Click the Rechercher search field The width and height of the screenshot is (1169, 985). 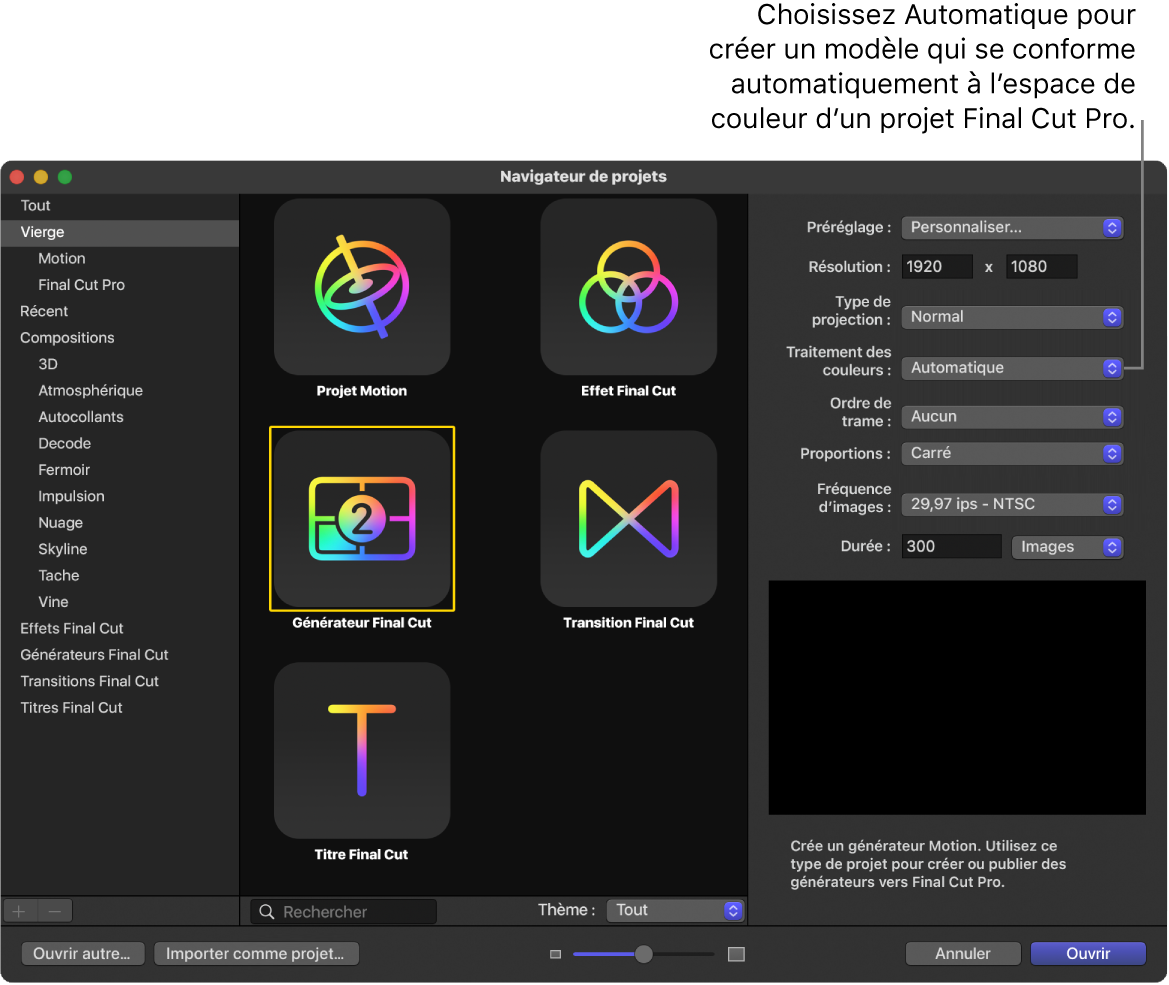(354, 912)
